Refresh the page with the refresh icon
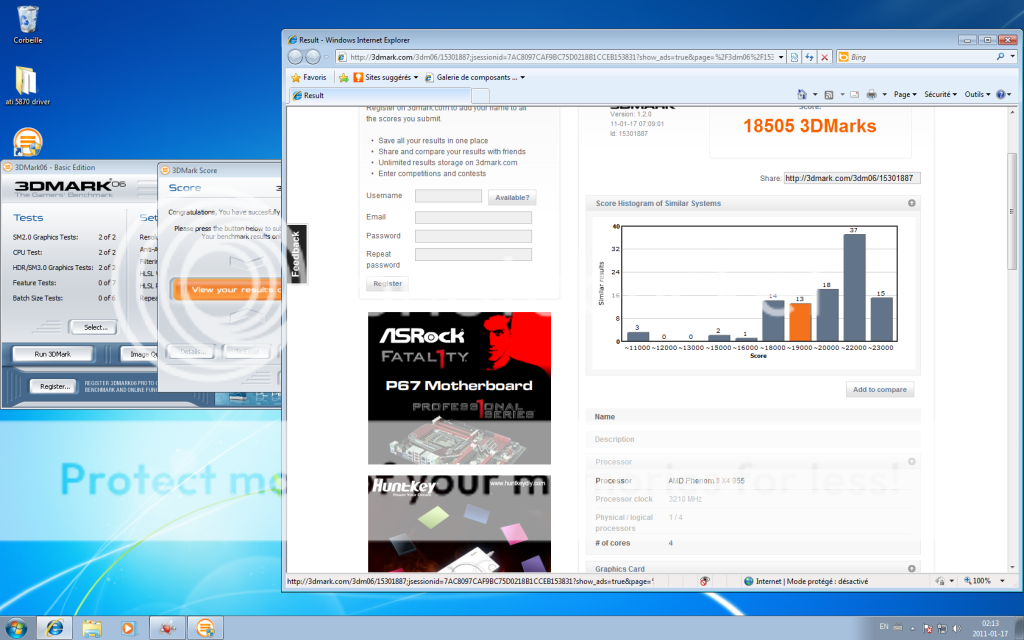 809,57
